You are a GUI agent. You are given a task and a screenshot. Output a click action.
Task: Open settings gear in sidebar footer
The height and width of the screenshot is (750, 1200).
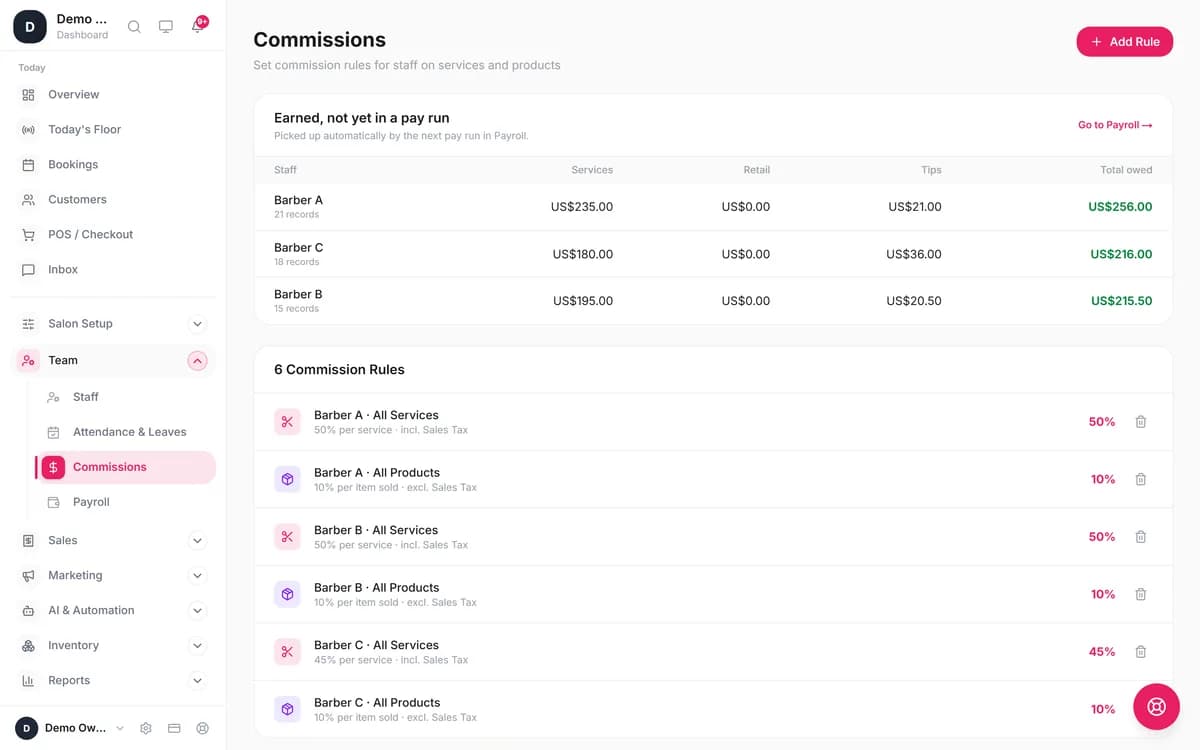(x=146, y=728)
